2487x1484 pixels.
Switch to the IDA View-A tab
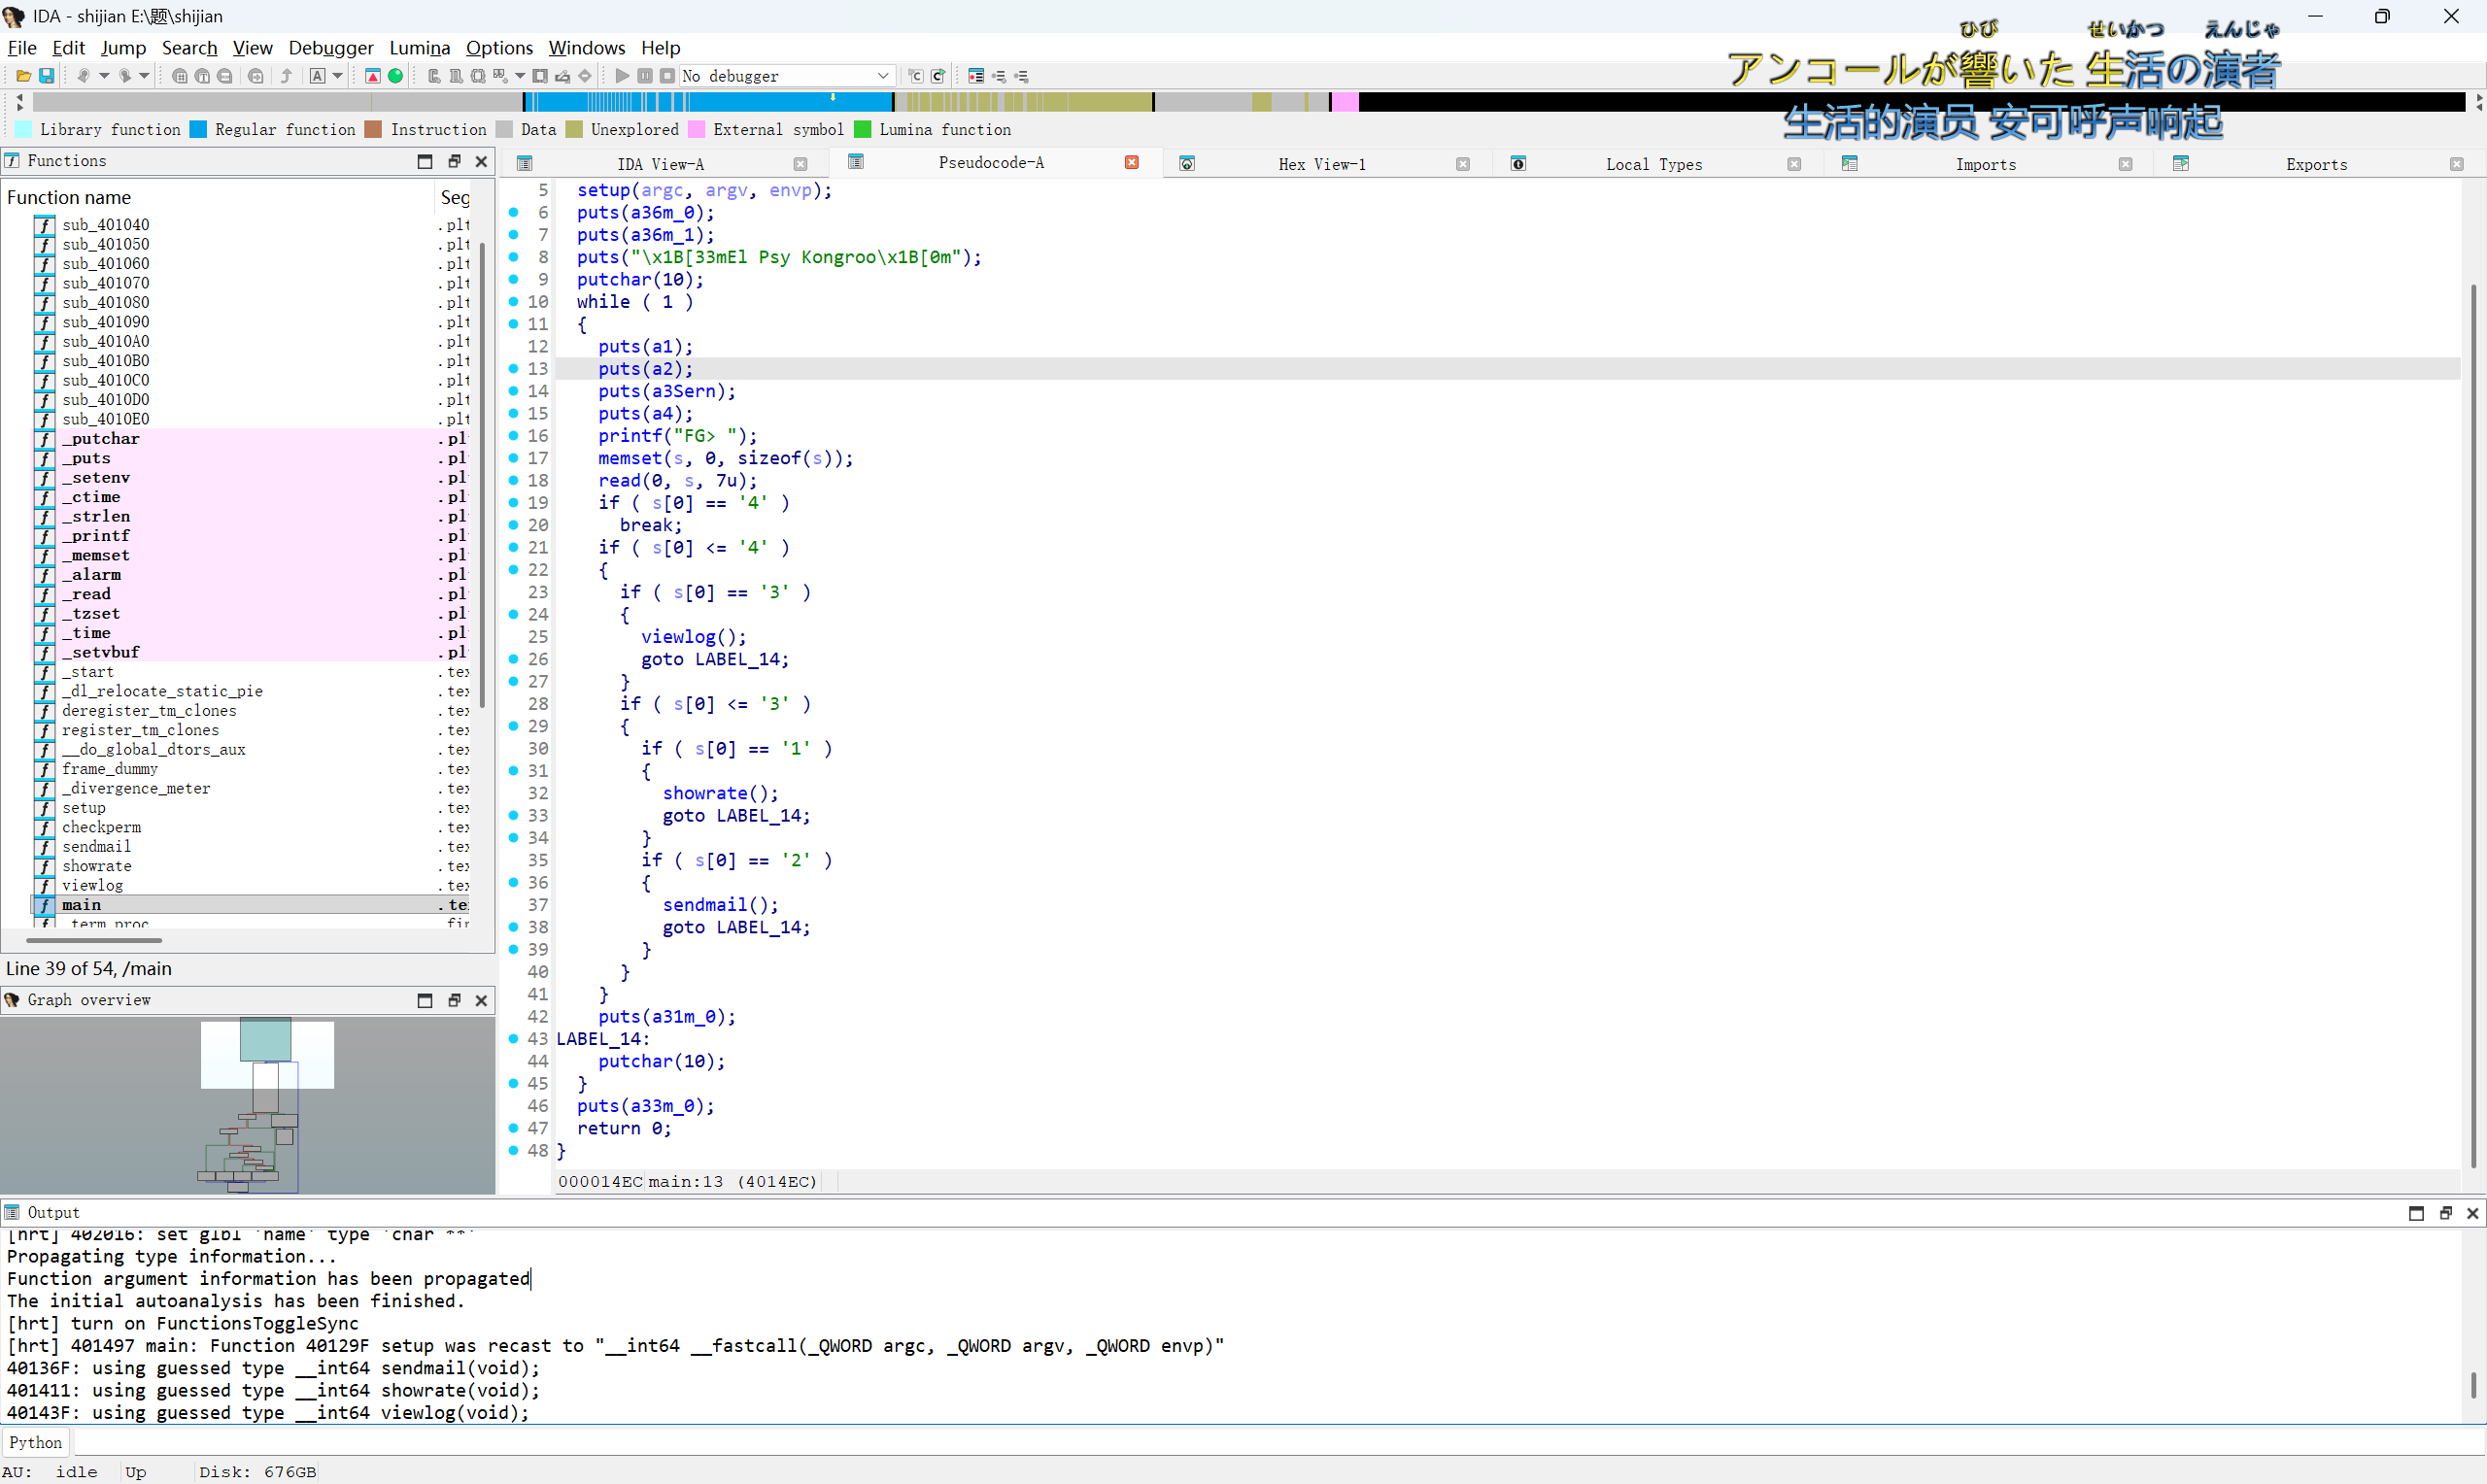(660, 164)
